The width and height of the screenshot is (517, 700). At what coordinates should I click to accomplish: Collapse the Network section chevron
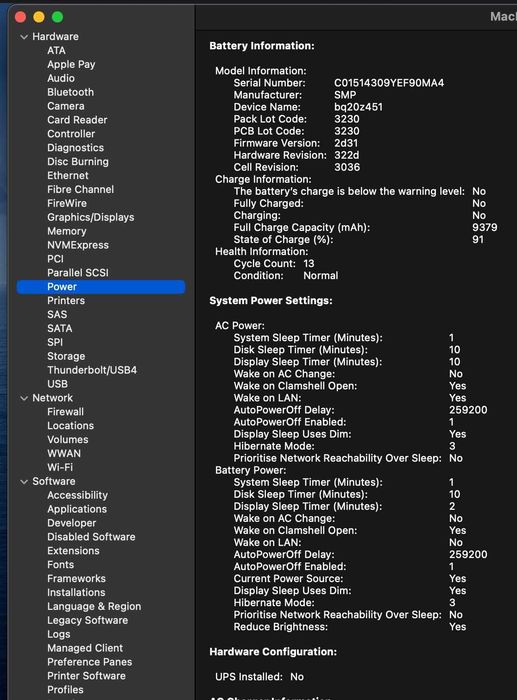24,398
